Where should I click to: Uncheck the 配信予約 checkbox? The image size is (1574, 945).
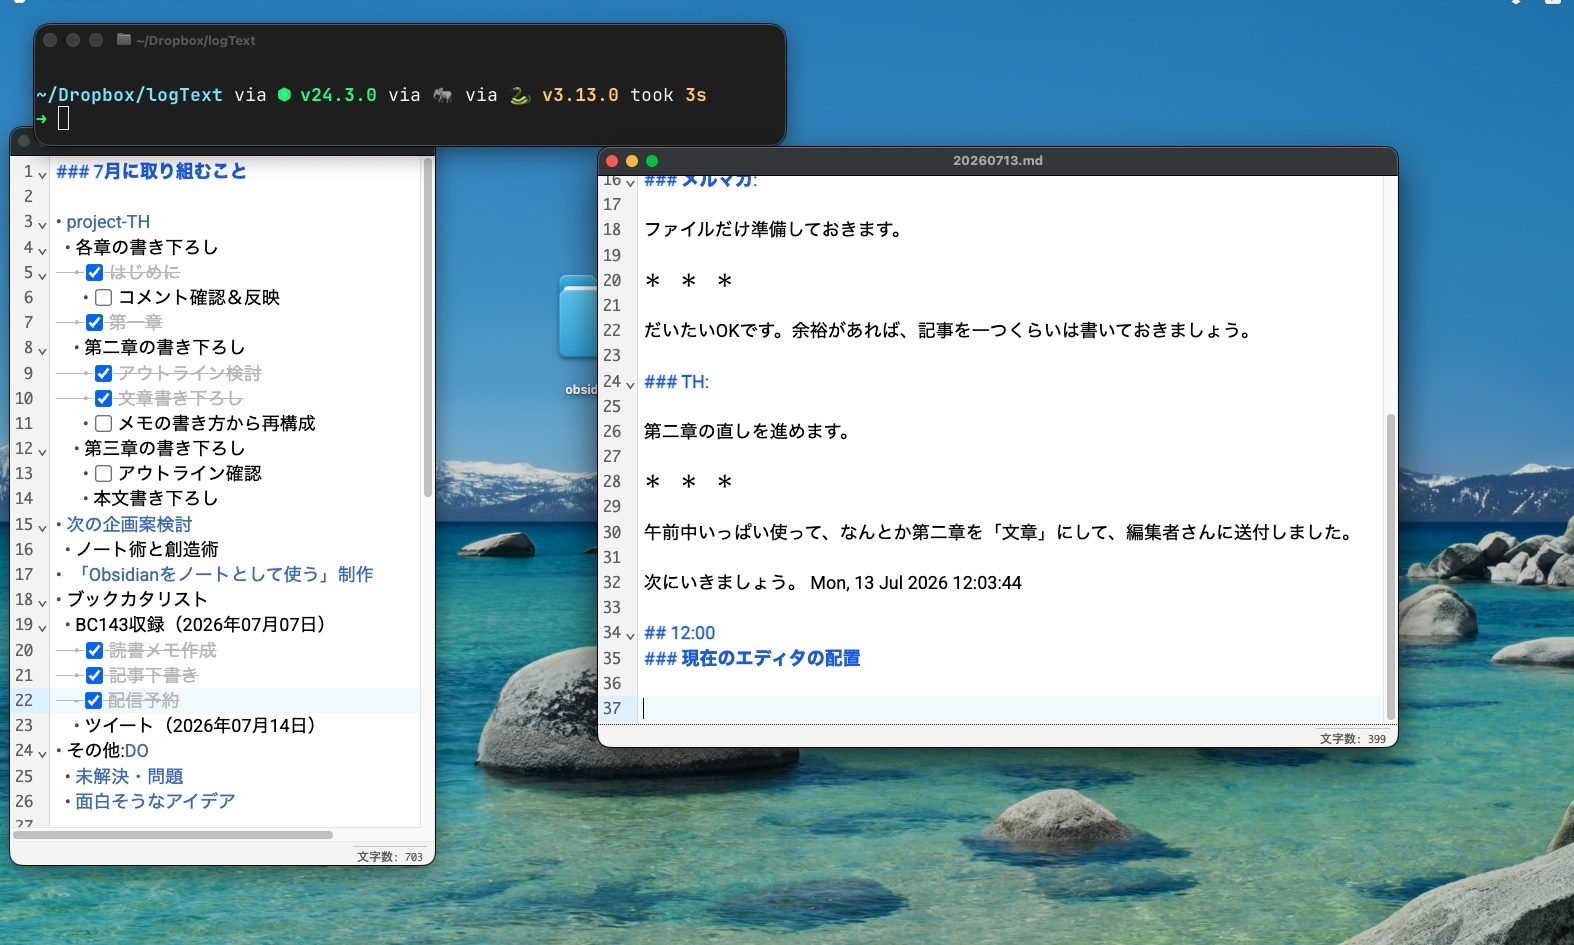click(x=94, y=700)
